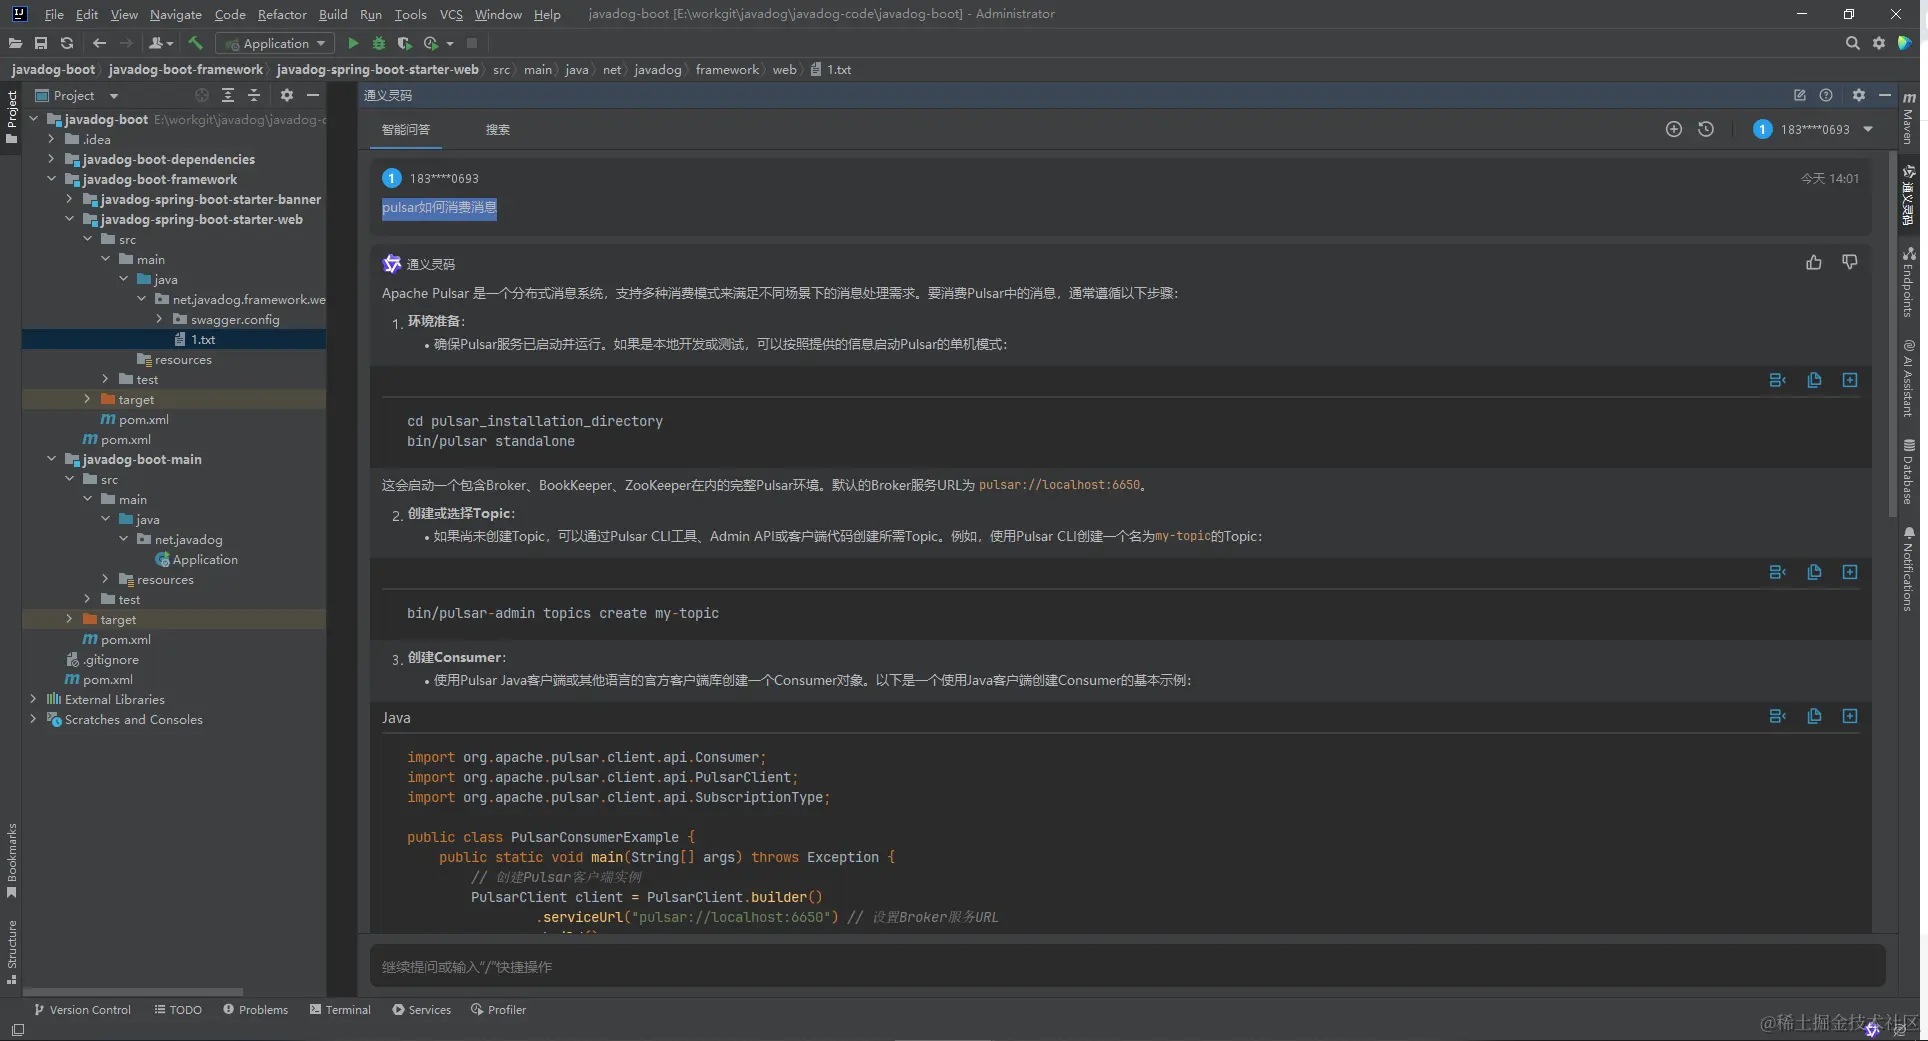Open the Problems tool window

tap(255, 1010)
